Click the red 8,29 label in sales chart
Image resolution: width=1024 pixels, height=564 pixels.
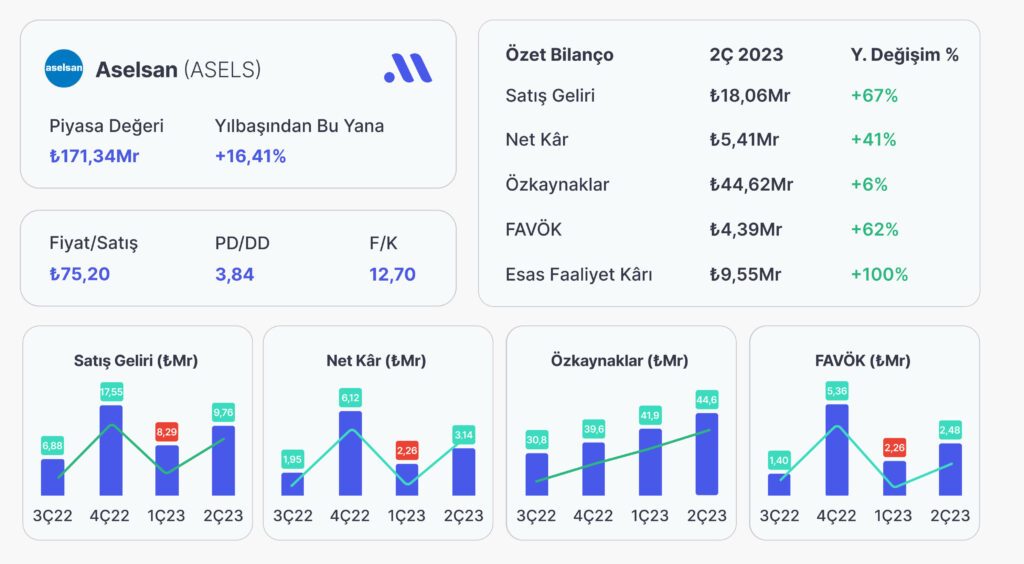[167, 432]
